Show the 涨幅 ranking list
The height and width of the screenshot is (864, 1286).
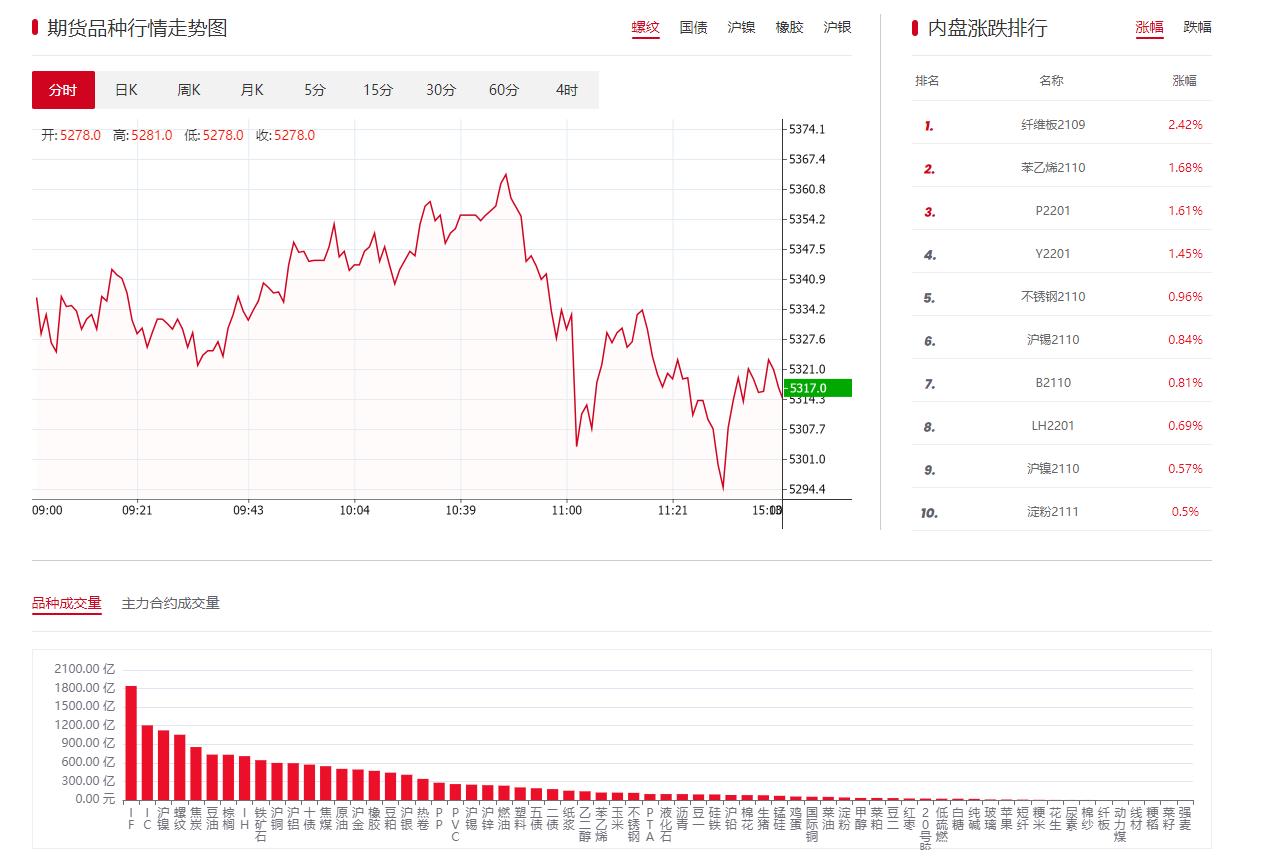pos(1150,28)
